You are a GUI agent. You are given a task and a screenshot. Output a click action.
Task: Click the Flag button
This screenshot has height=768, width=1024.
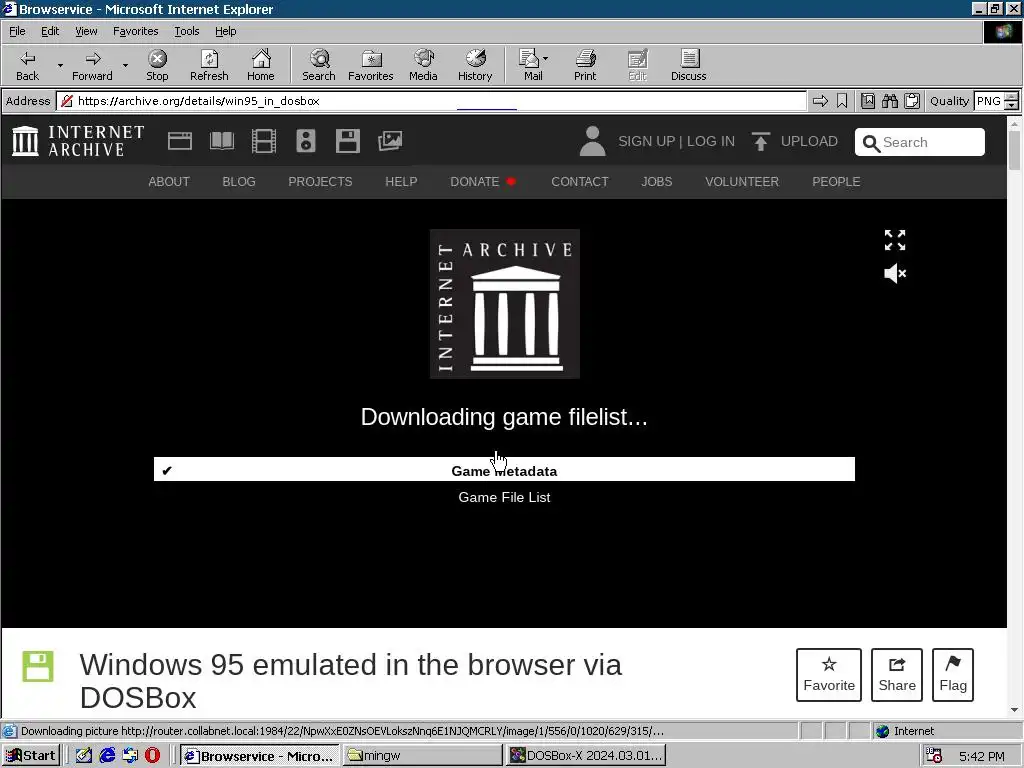[x=953, y=675]
